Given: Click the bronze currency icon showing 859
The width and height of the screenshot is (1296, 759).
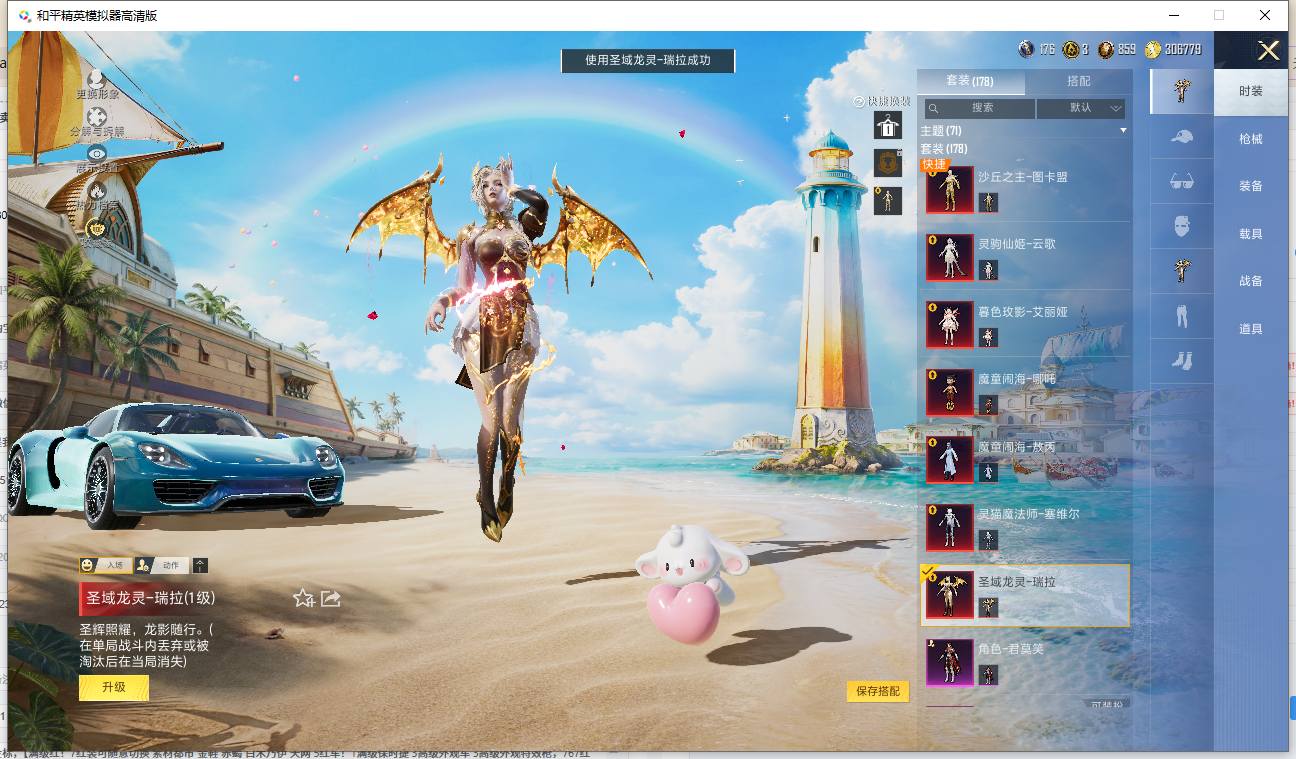Looking at the screenshot, I should 1105,49.
